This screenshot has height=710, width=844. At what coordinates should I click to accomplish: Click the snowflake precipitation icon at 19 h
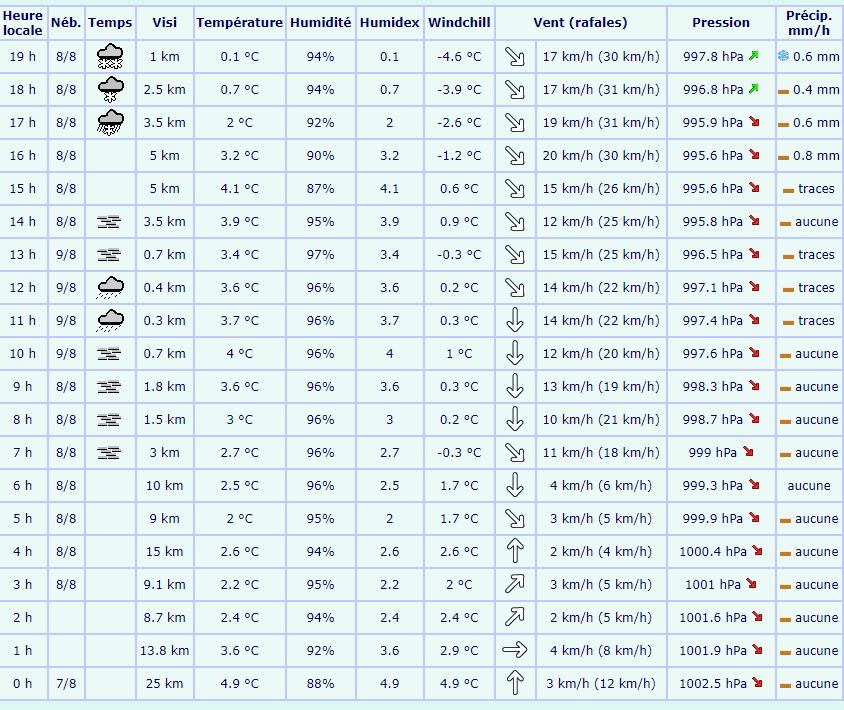click(x=783, y=57)
